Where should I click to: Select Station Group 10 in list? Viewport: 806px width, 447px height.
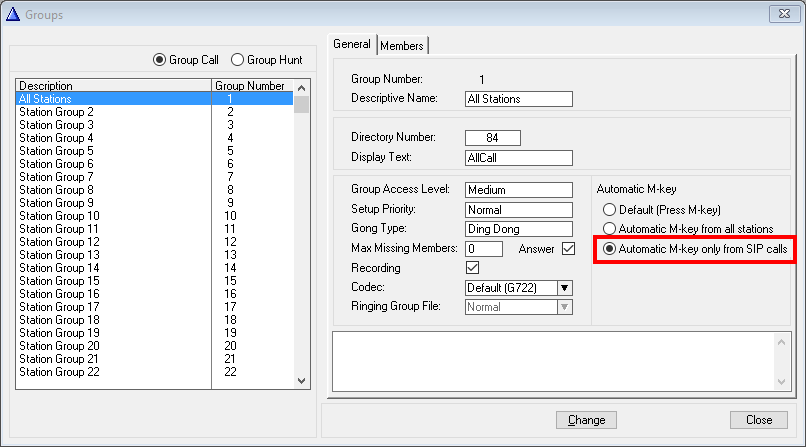60,216
